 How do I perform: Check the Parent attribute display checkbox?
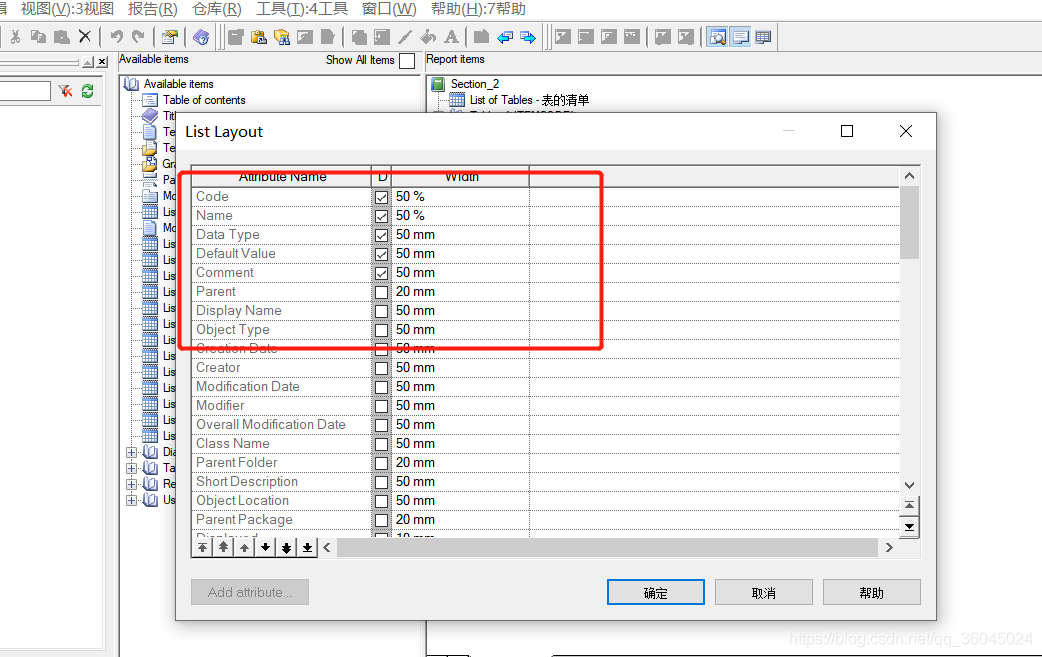pos(381,292)
